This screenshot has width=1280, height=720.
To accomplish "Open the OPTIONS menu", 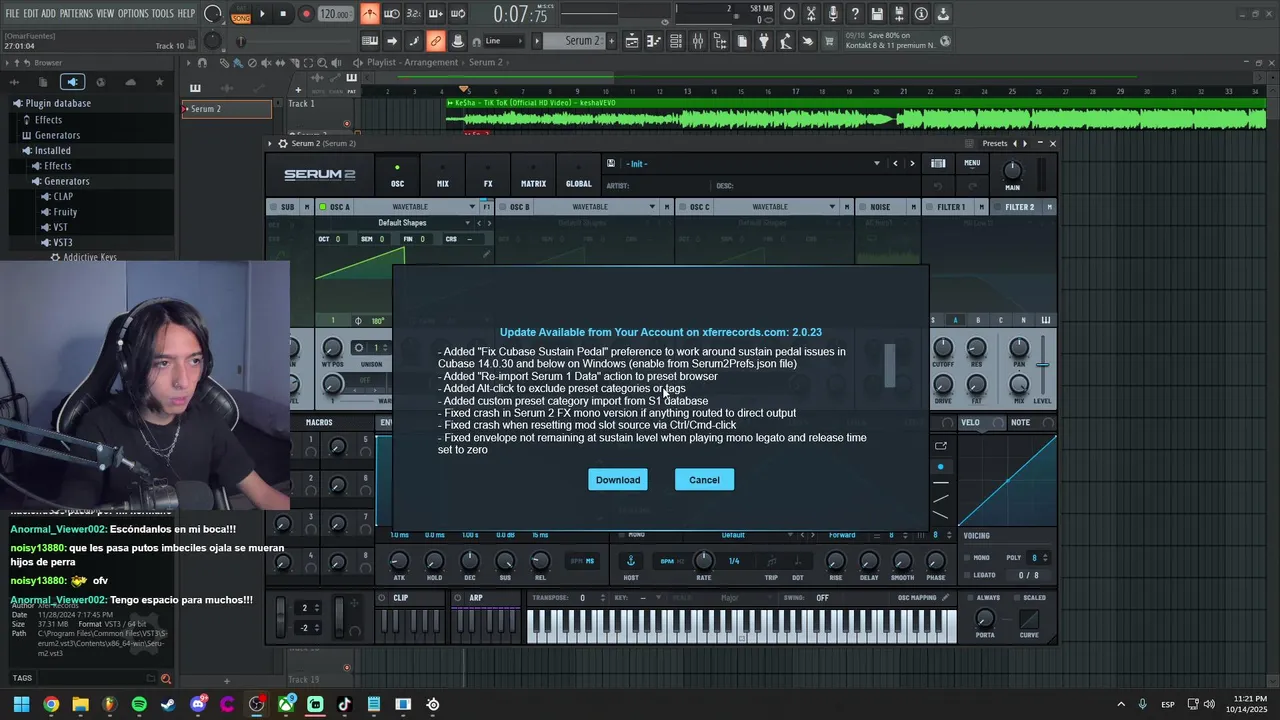I will click(x=133, y=13).
